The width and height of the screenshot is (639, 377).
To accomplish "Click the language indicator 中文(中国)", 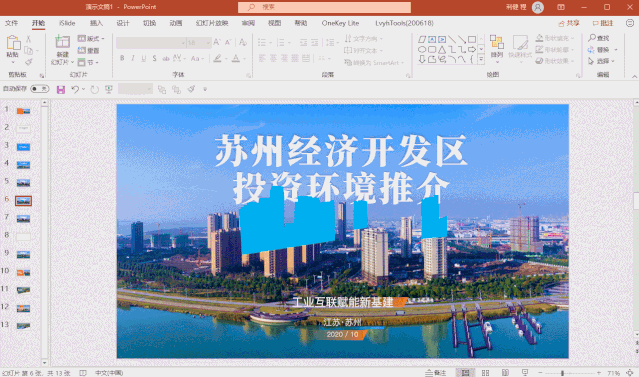I will [109, 373].
